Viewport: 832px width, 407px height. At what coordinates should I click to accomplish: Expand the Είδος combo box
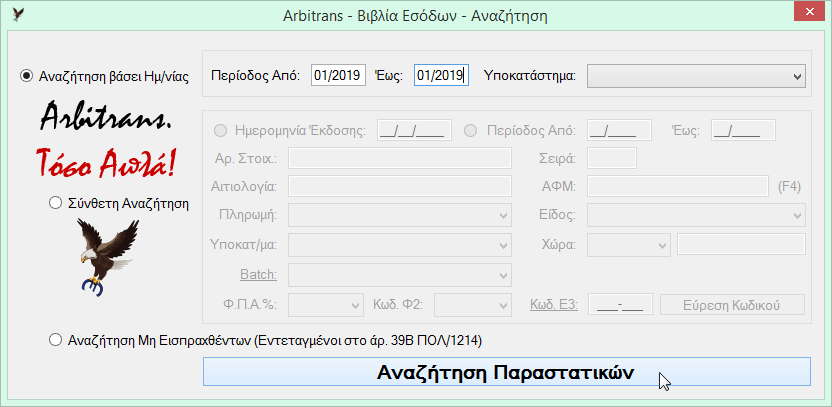click(696, 215)
